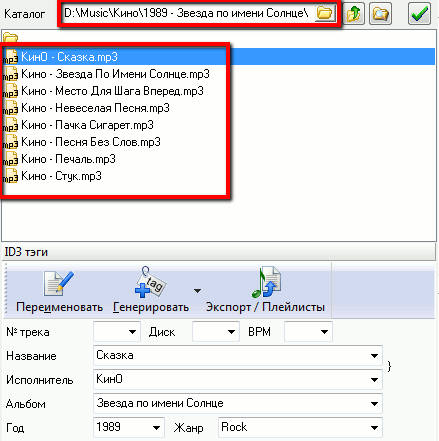Viewport: 439px width, 441px height.
Task: Click the mp3 icon next to Кино - Стук.mp3
Action: 10,176
